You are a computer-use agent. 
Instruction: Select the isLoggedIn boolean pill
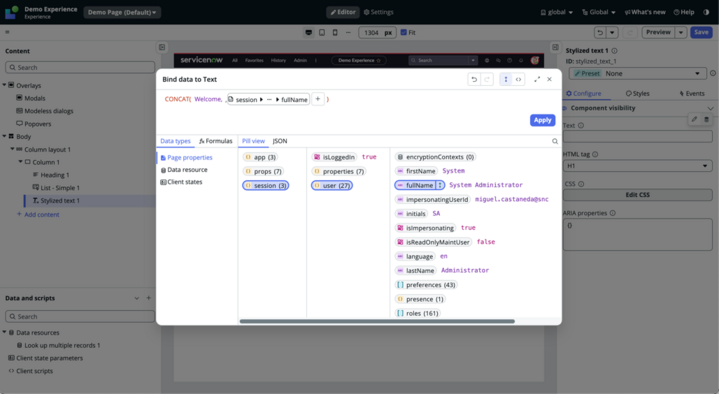coord(334,157)
